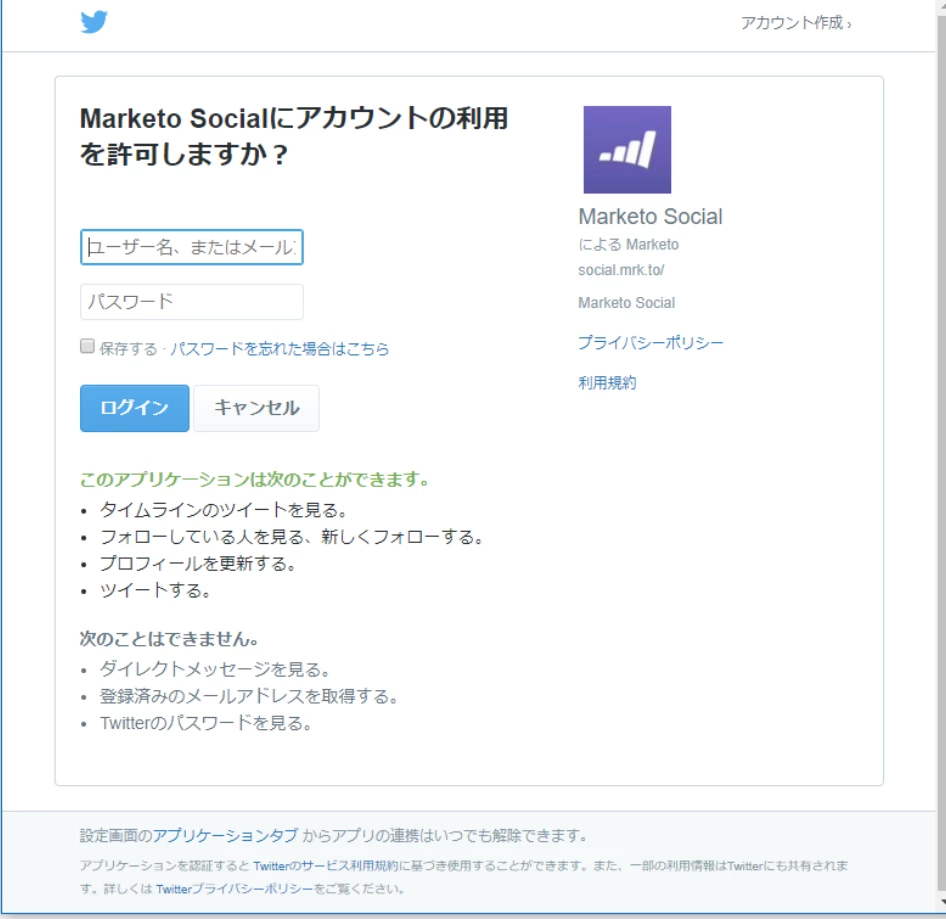Focus the パスワード input field
Viewport: 946px width, 919px height.
[191, 302]
